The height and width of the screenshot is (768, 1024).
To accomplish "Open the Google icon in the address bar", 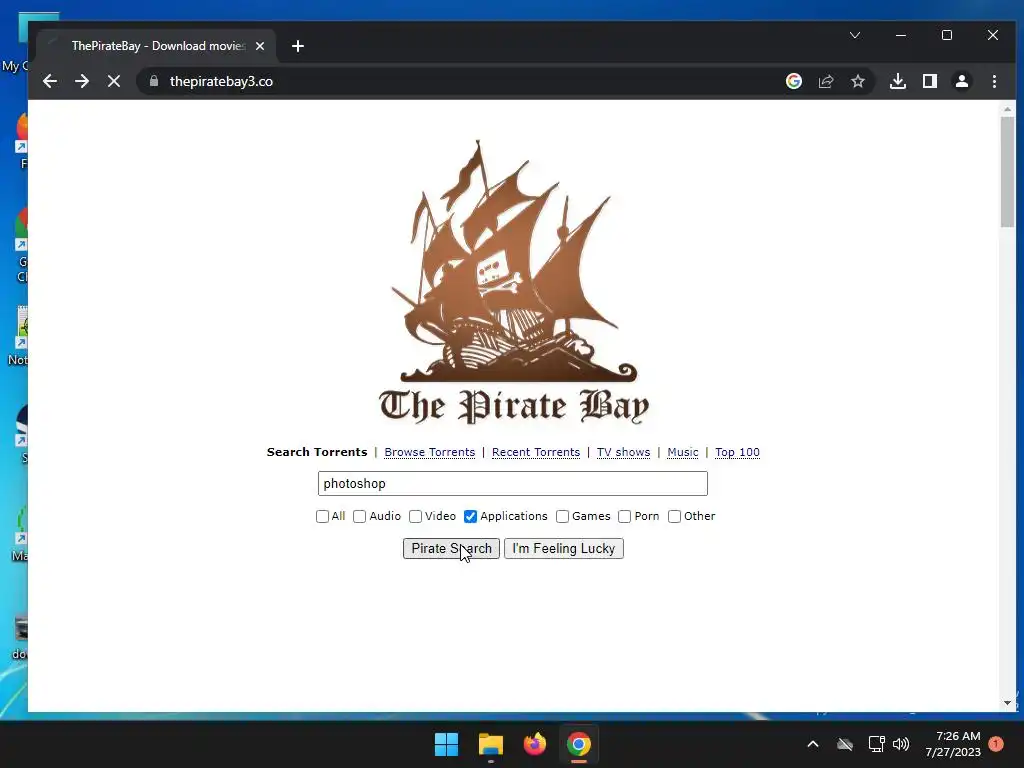I will [794, 81].
